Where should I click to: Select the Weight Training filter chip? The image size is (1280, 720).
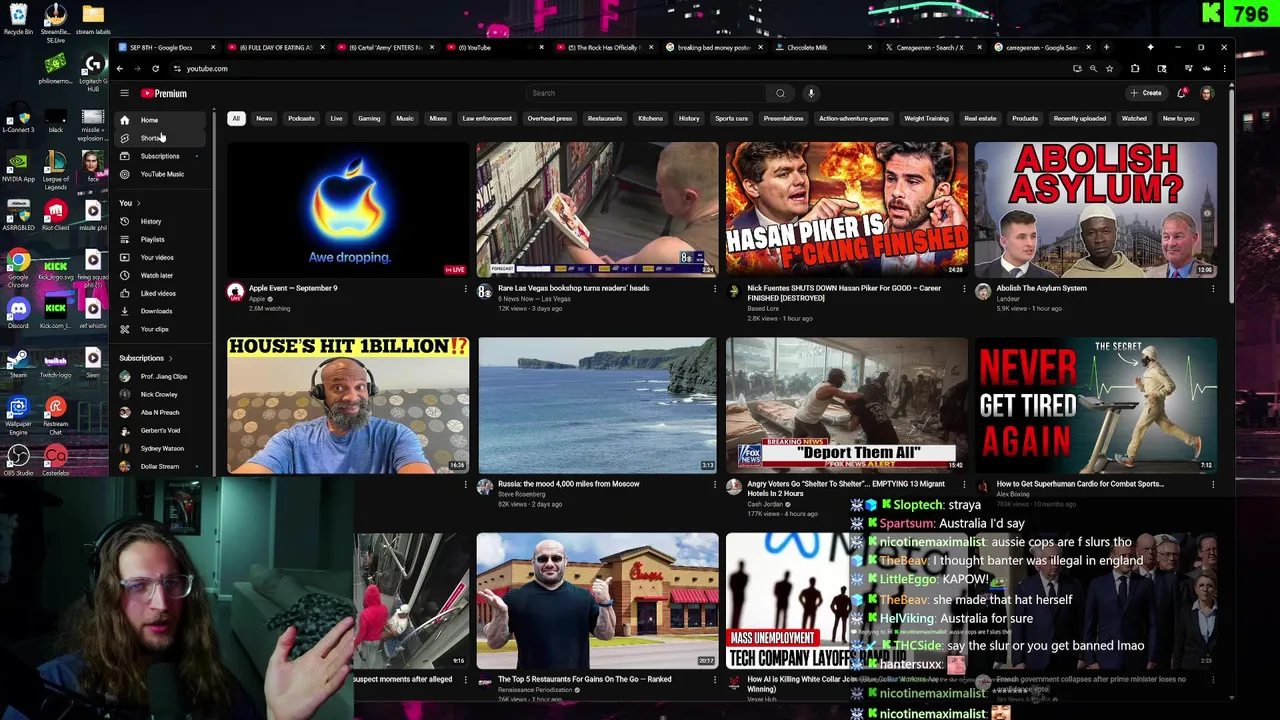point(926,118)
